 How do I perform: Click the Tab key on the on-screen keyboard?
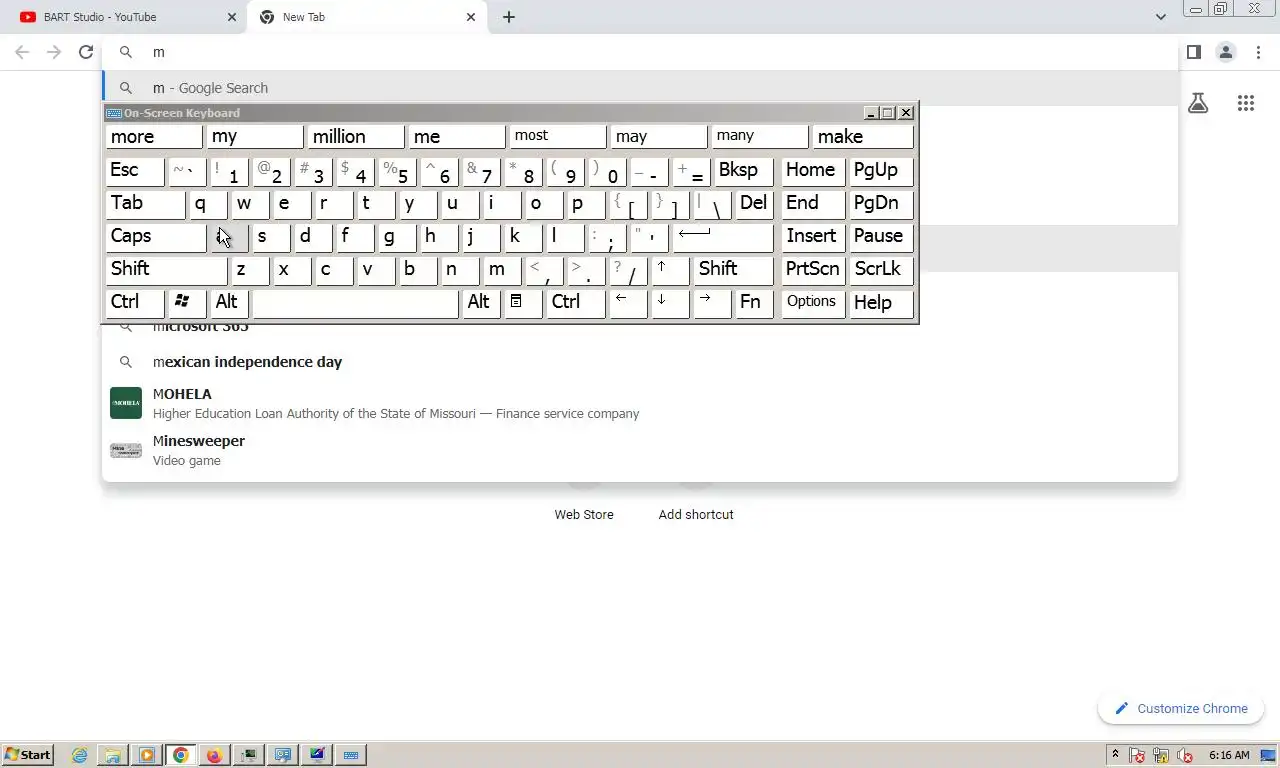click(145, 204)
